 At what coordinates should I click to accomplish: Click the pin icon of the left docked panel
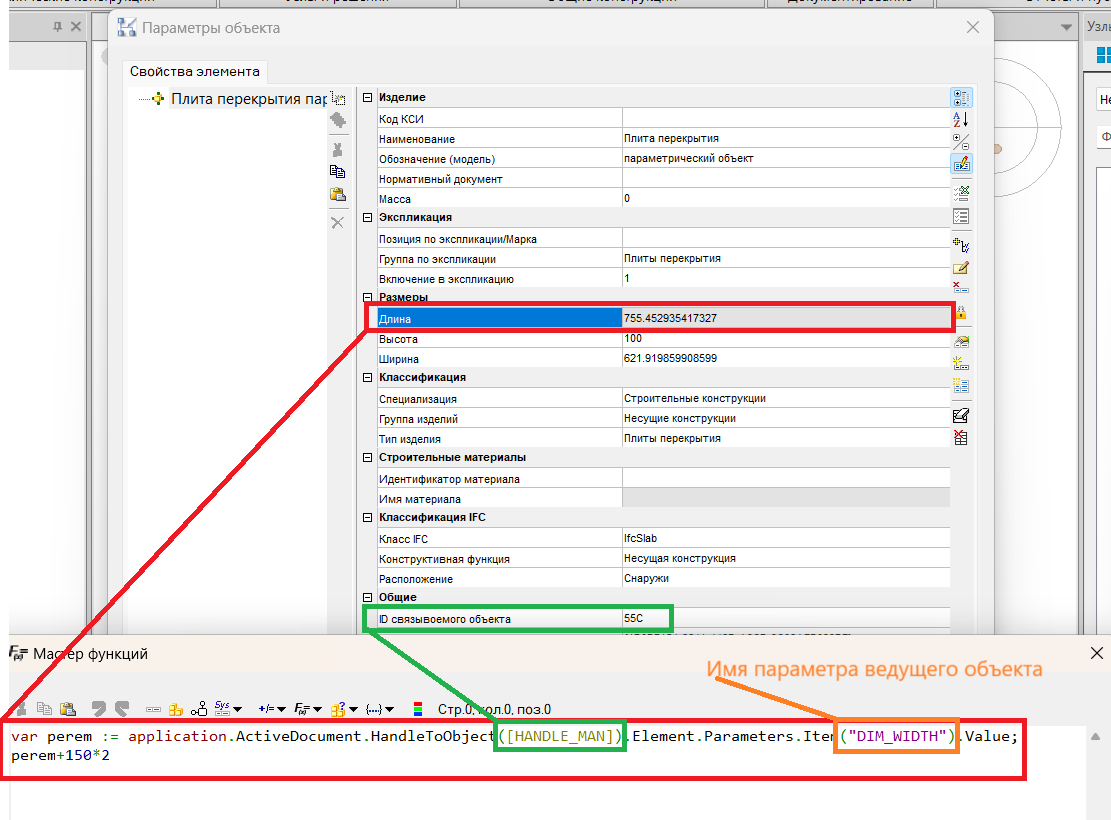click(x=57, y=27)
